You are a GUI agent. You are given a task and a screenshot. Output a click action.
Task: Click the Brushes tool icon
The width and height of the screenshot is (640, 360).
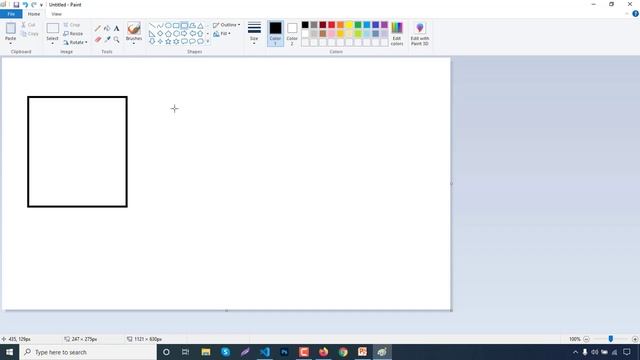pos(134,28)
